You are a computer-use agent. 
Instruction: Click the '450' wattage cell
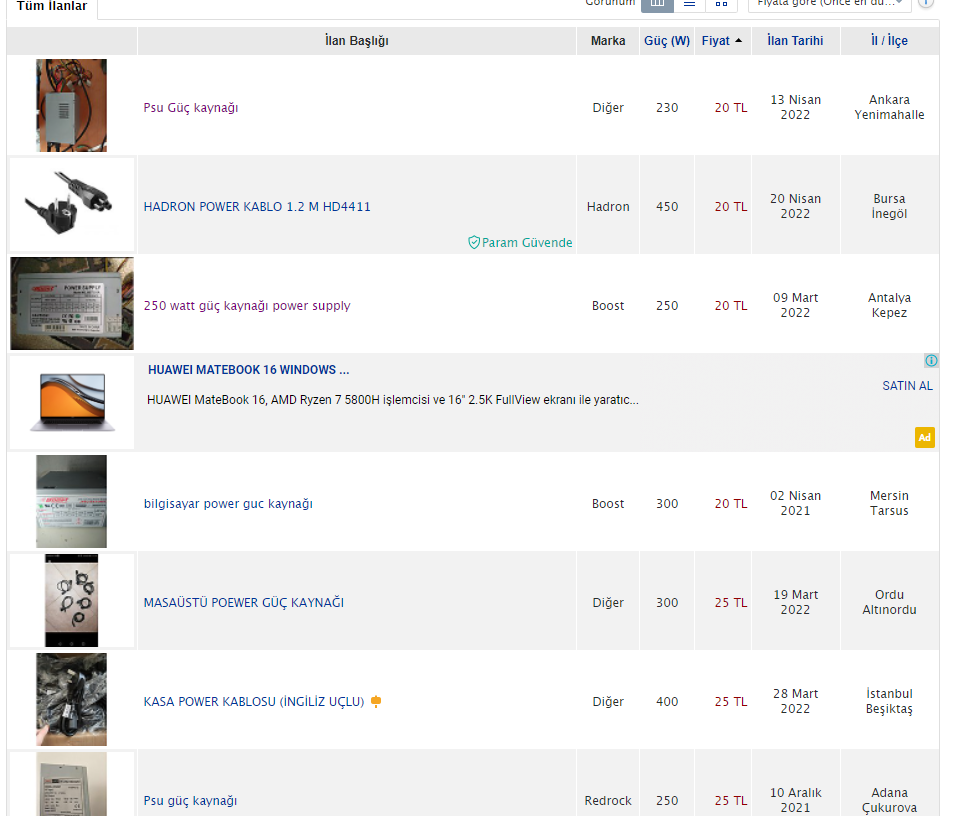667,207
